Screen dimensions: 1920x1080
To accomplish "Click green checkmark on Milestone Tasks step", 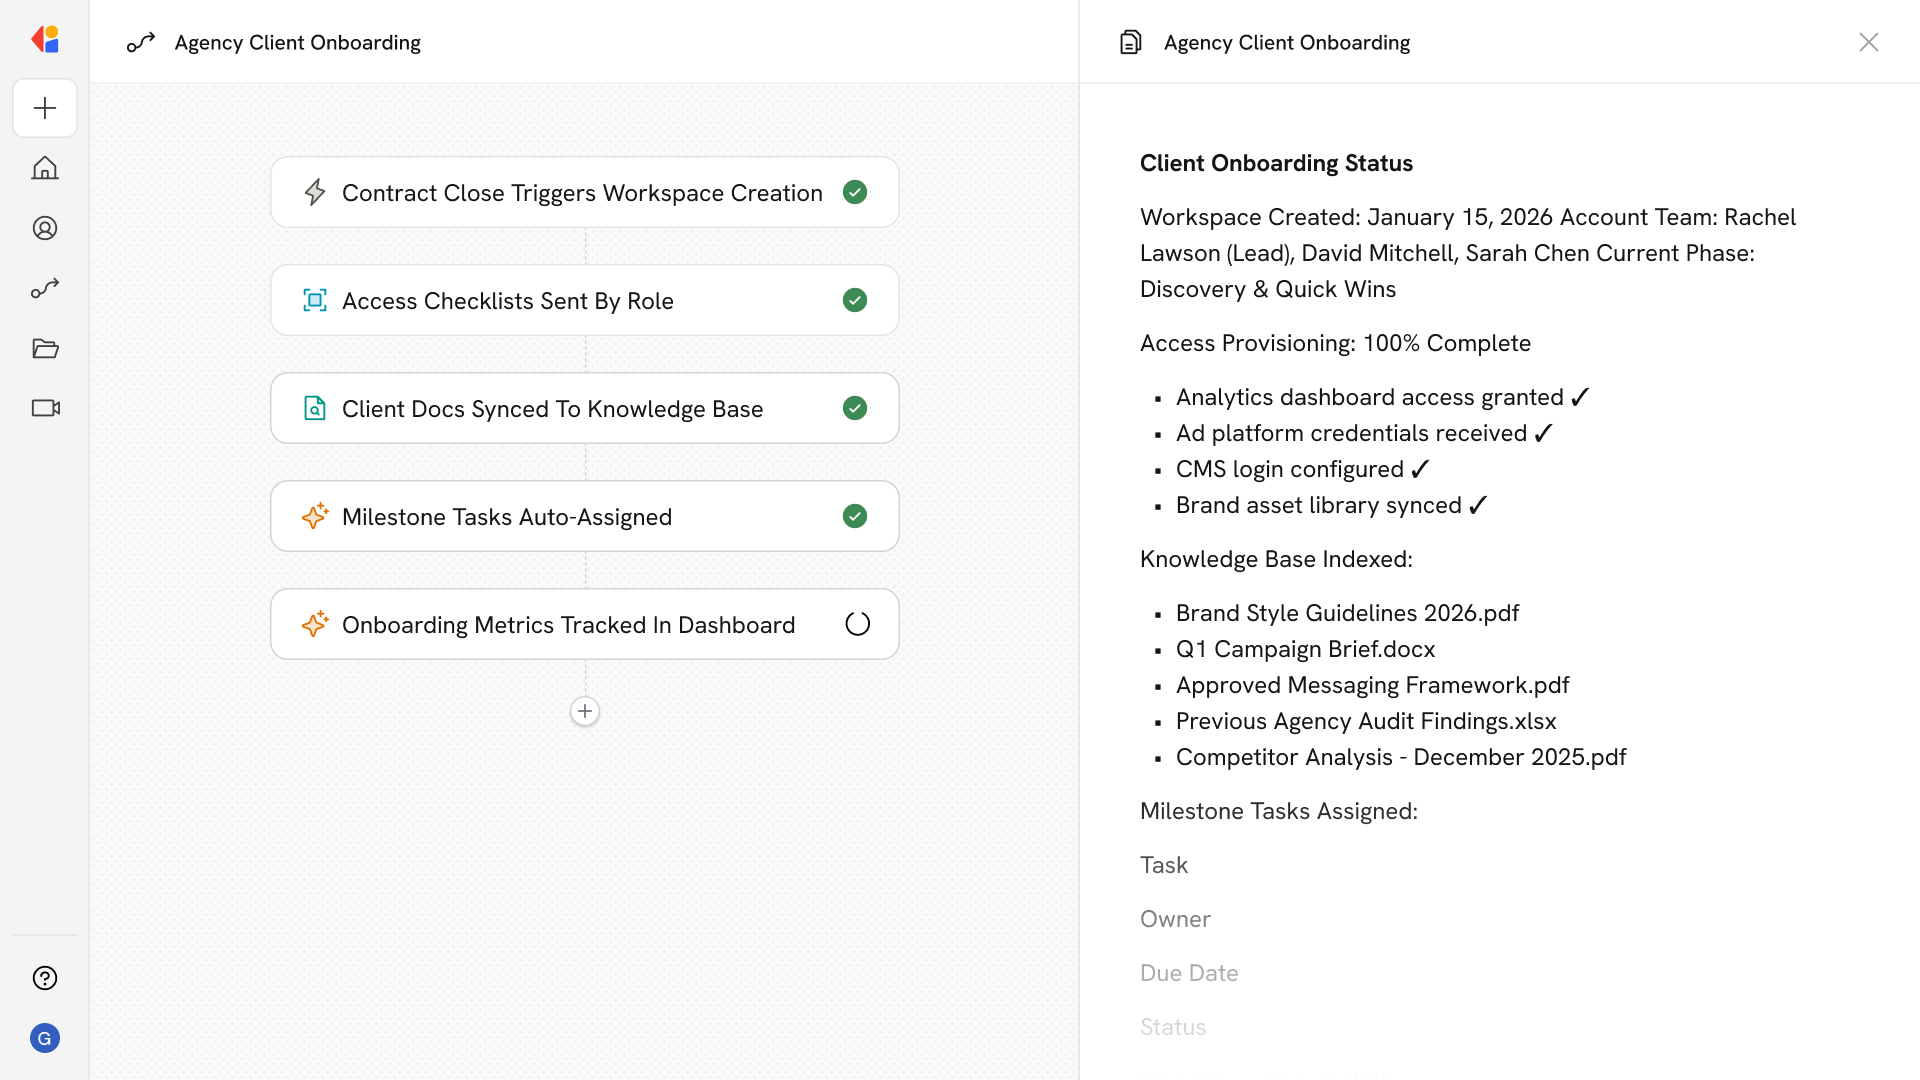I will coord(855,516).
